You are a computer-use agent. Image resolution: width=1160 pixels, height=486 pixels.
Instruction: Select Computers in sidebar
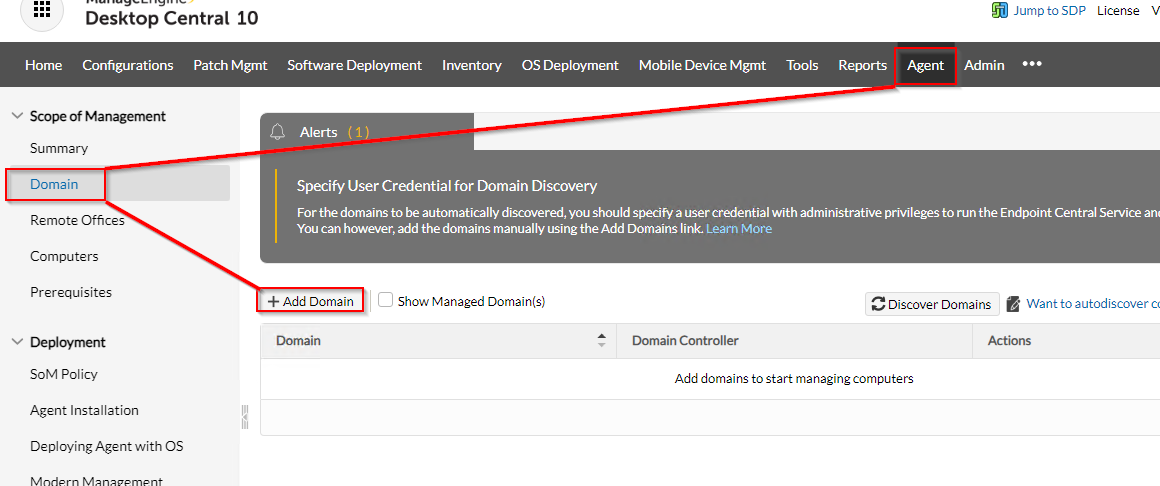click(64, 256)
